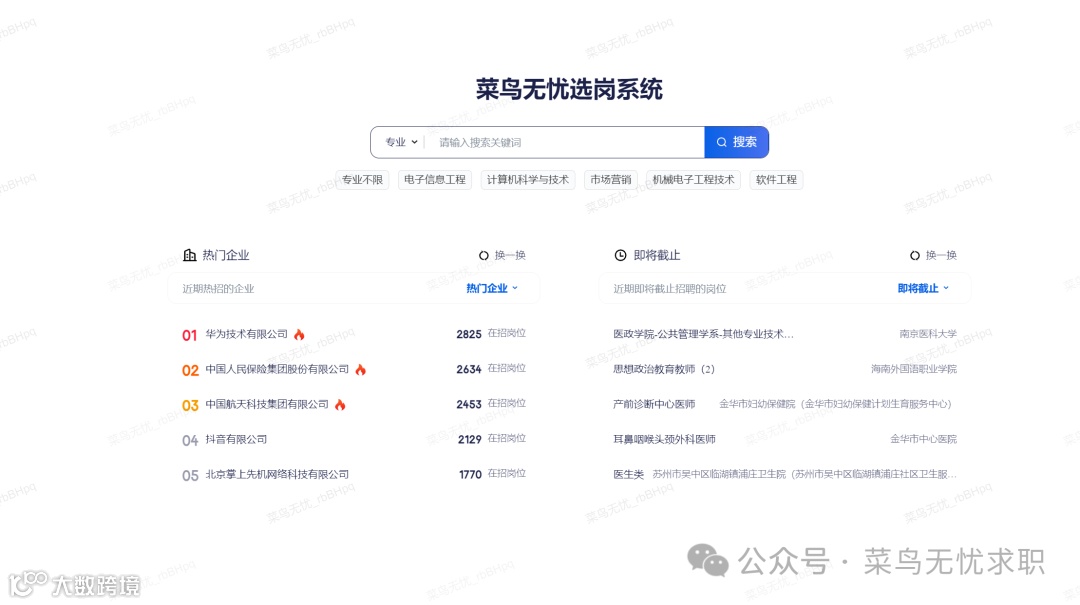Click the flame icon next to 中国航天科技集团
Viewport: 1080px width, 605px height.
click(340, 404)
